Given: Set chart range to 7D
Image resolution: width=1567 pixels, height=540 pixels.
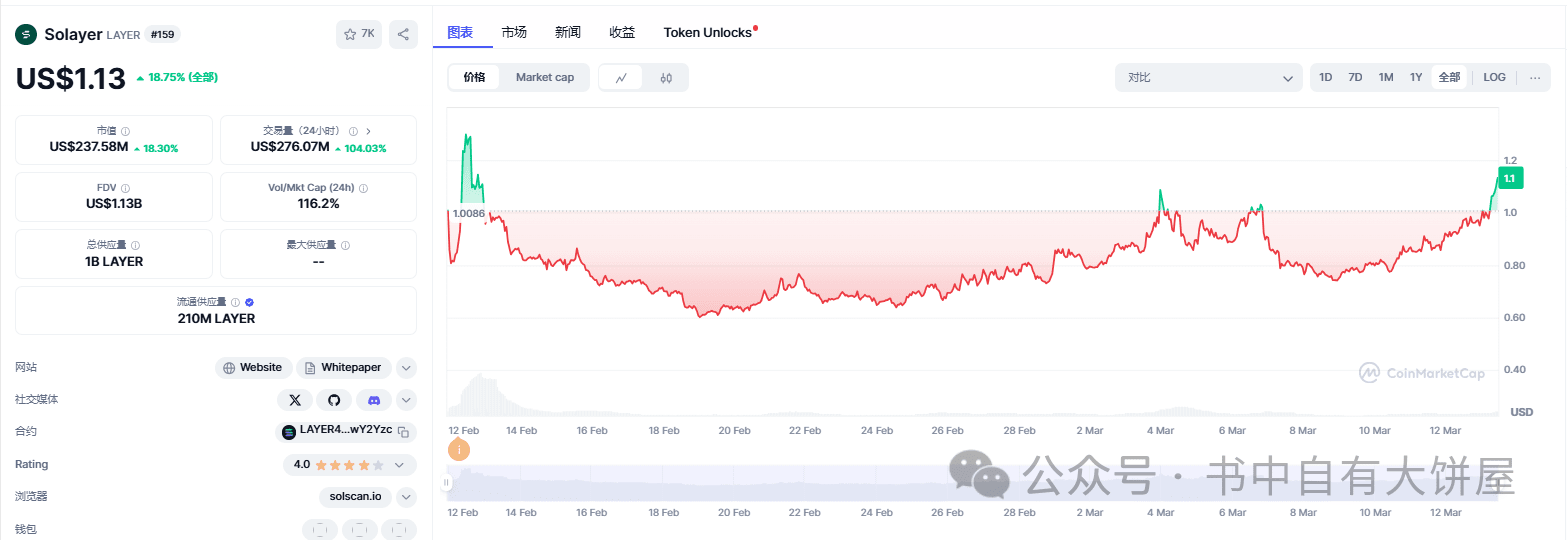Looking at the screenshot, I should pos(1355,77).
